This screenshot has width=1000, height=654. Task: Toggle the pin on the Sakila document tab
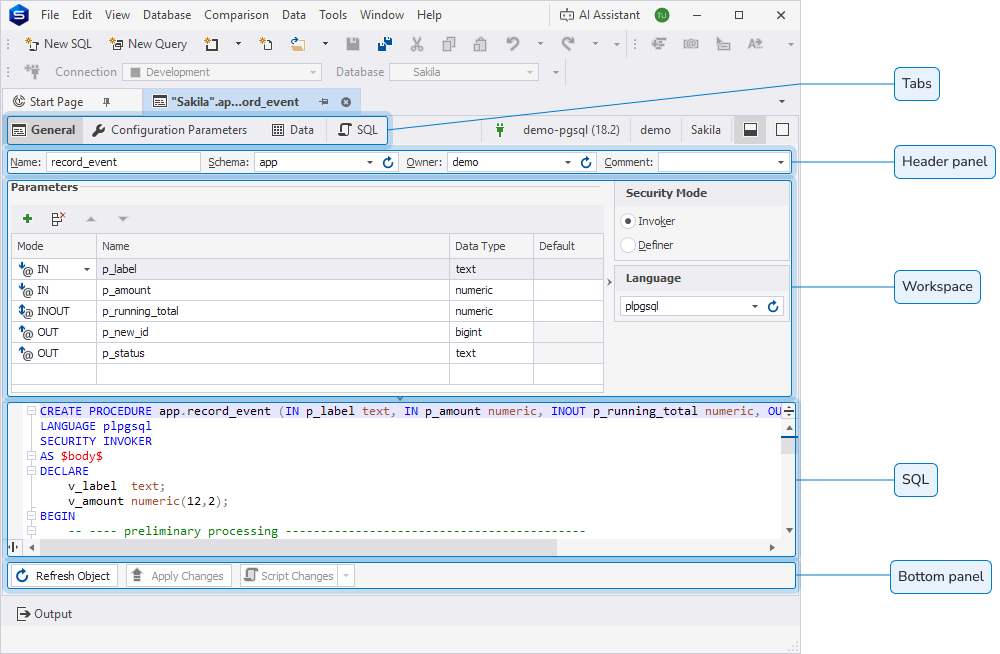(x=324, y=102)
